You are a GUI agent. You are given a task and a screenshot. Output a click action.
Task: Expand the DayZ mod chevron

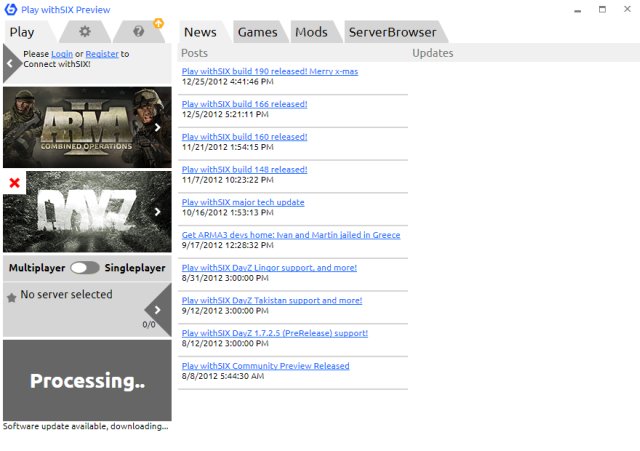[158, 211]
